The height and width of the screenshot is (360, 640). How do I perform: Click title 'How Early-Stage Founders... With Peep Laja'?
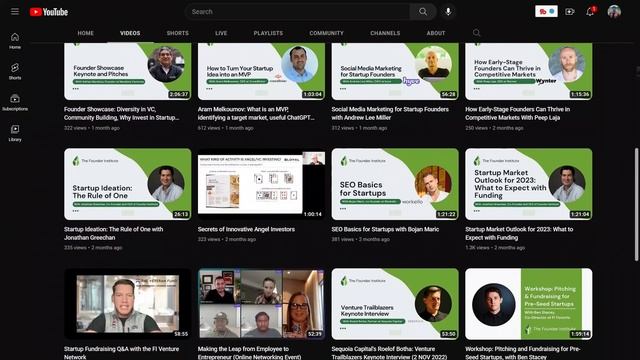[518, 113]
